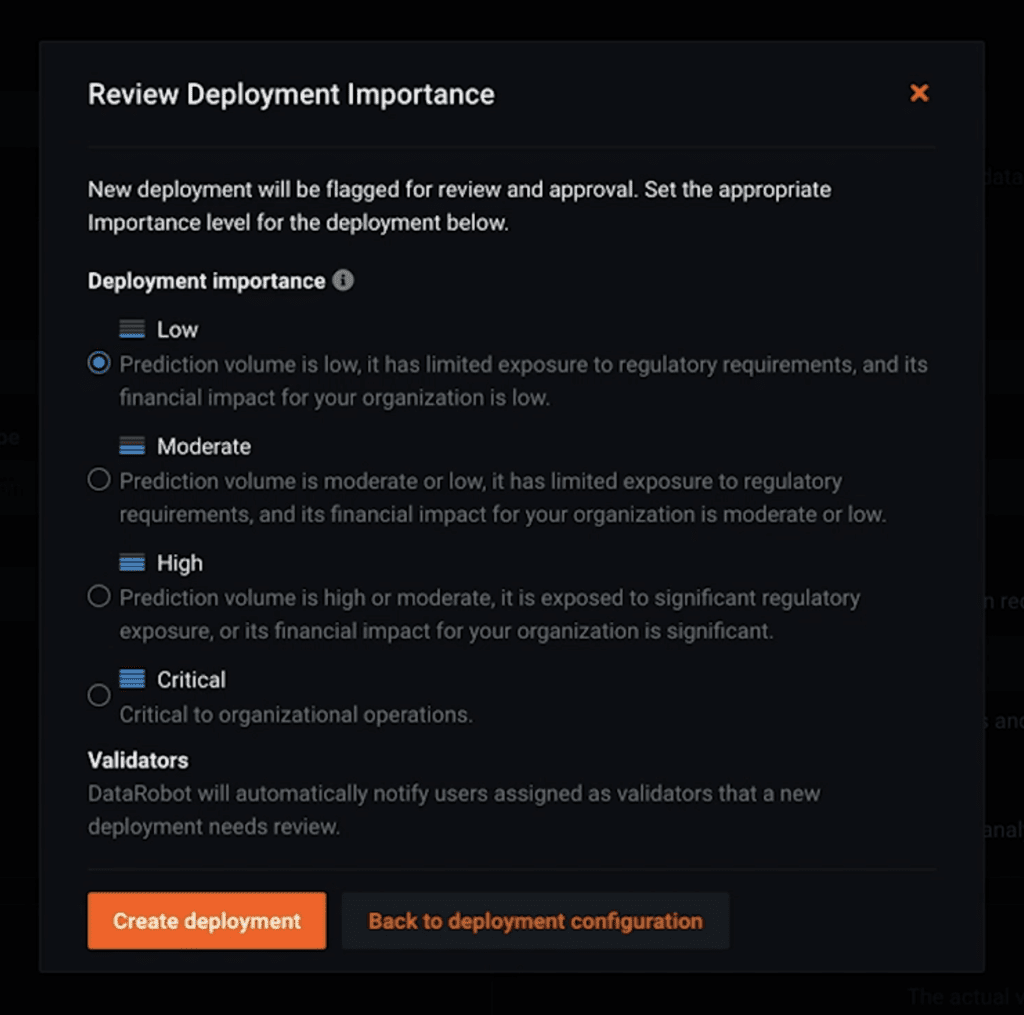Select the Moderate importance radio button
Viewport: 1024px width, 1015px height.
pyautogui.click(x=99, y=479)
